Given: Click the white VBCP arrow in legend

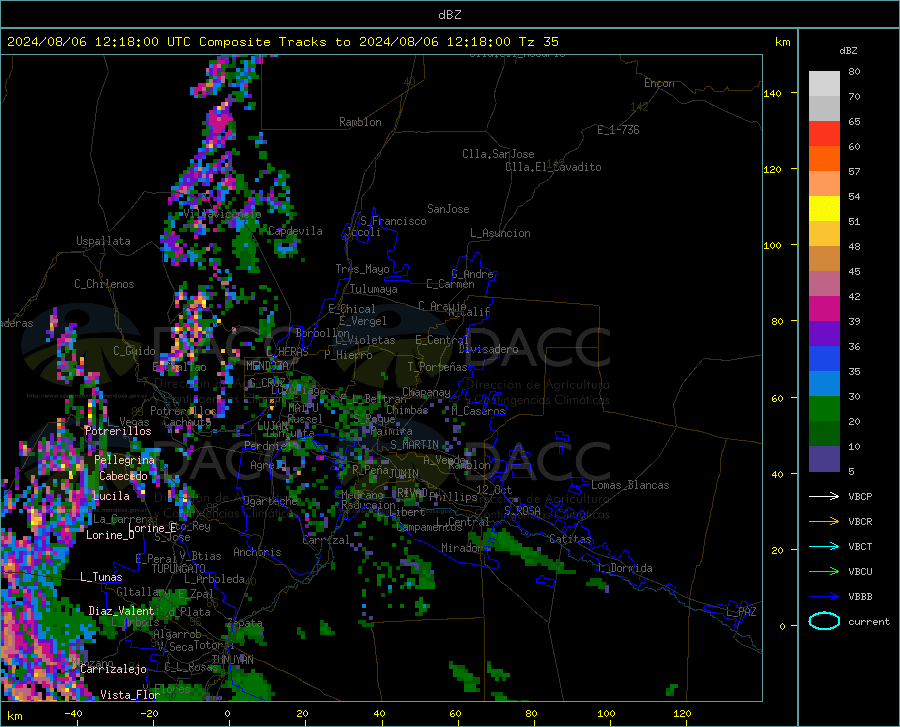Looking at the screenshot, I should (x=824, y=496).
